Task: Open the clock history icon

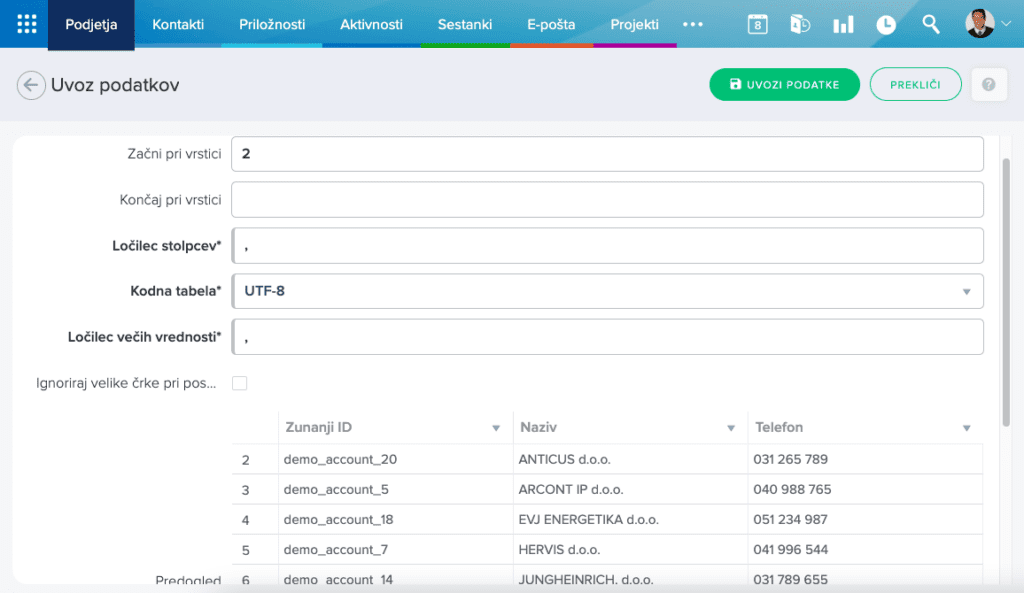Action: tap(886, 25)
